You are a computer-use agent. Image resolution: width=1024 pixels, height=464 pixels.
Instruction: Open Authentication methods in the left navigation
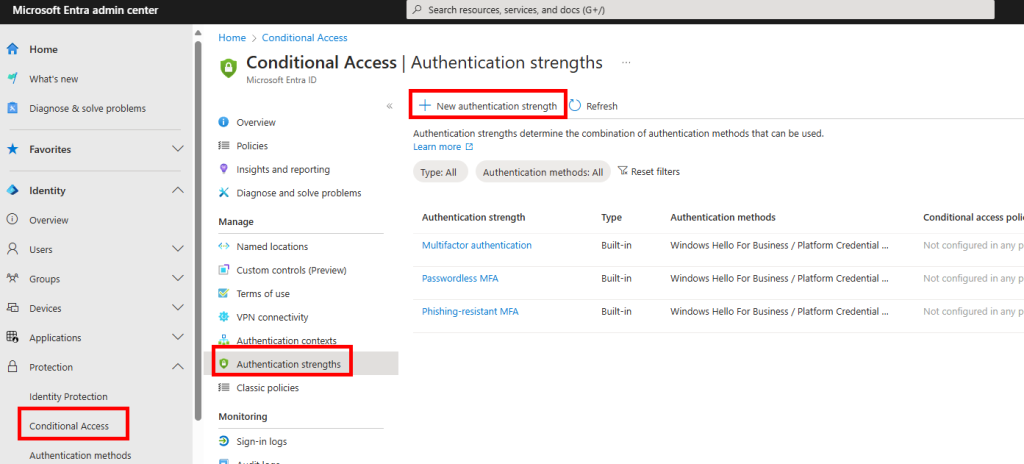coord(80,456)
